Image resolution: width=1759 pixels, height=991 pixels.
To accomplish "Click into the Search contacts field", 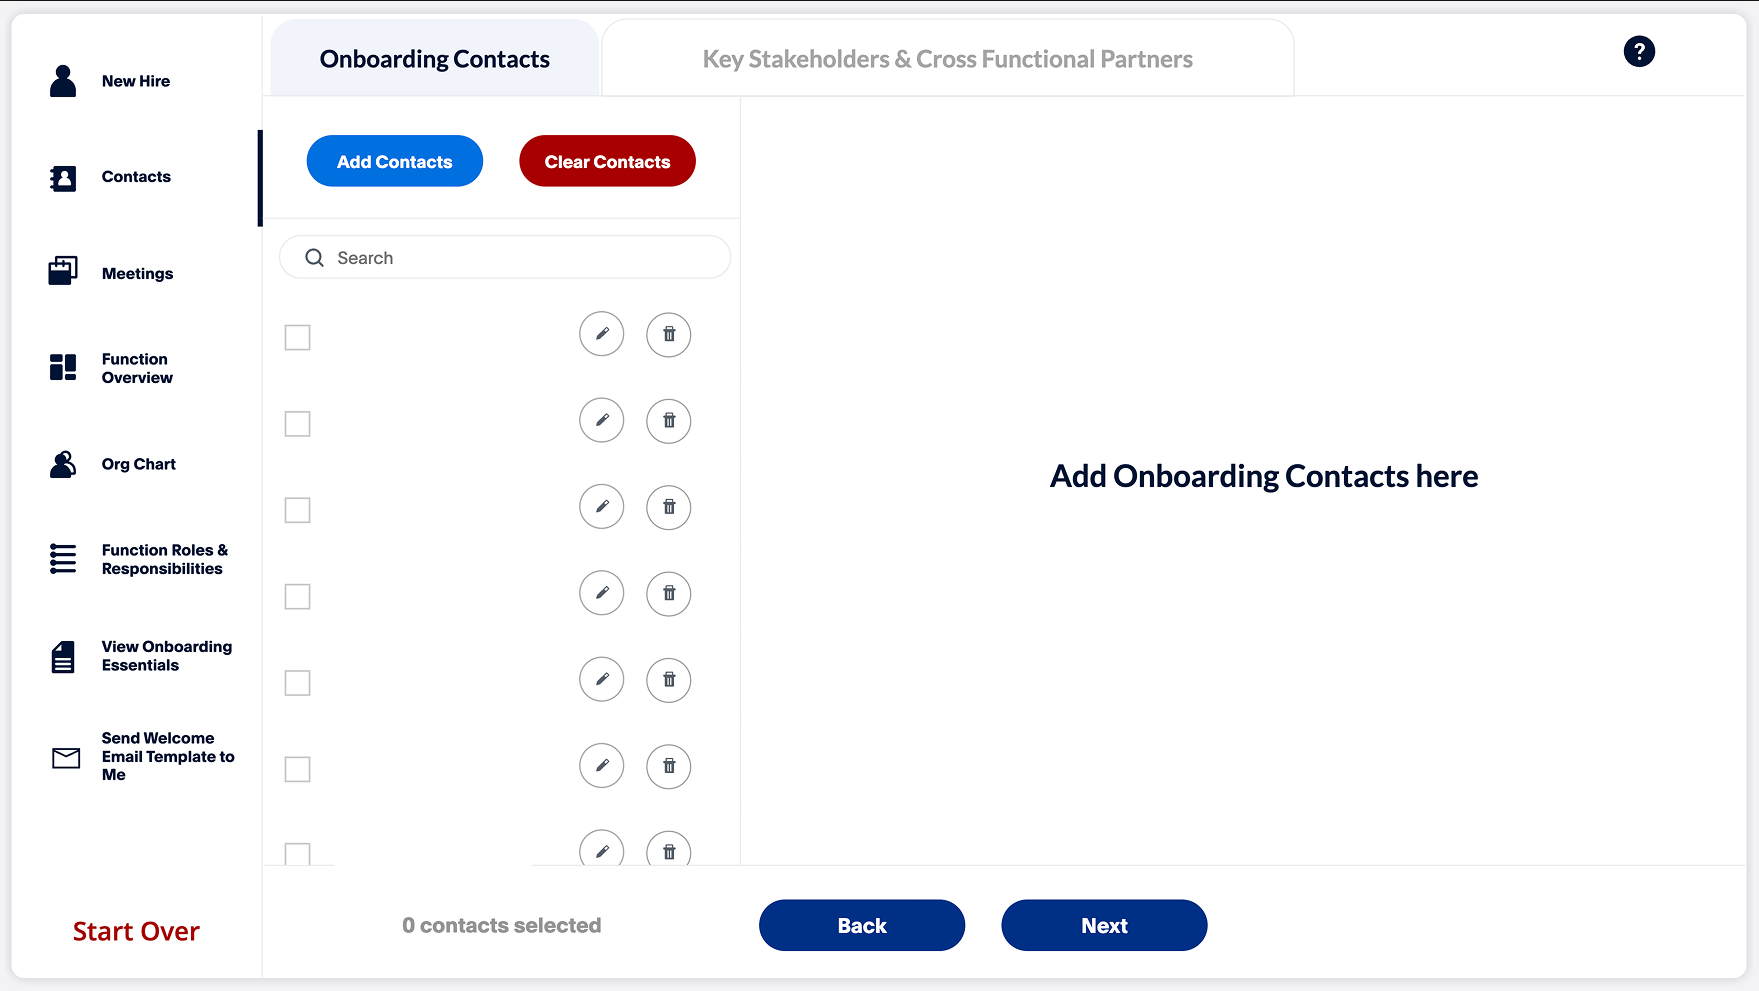I will [520, 258].
